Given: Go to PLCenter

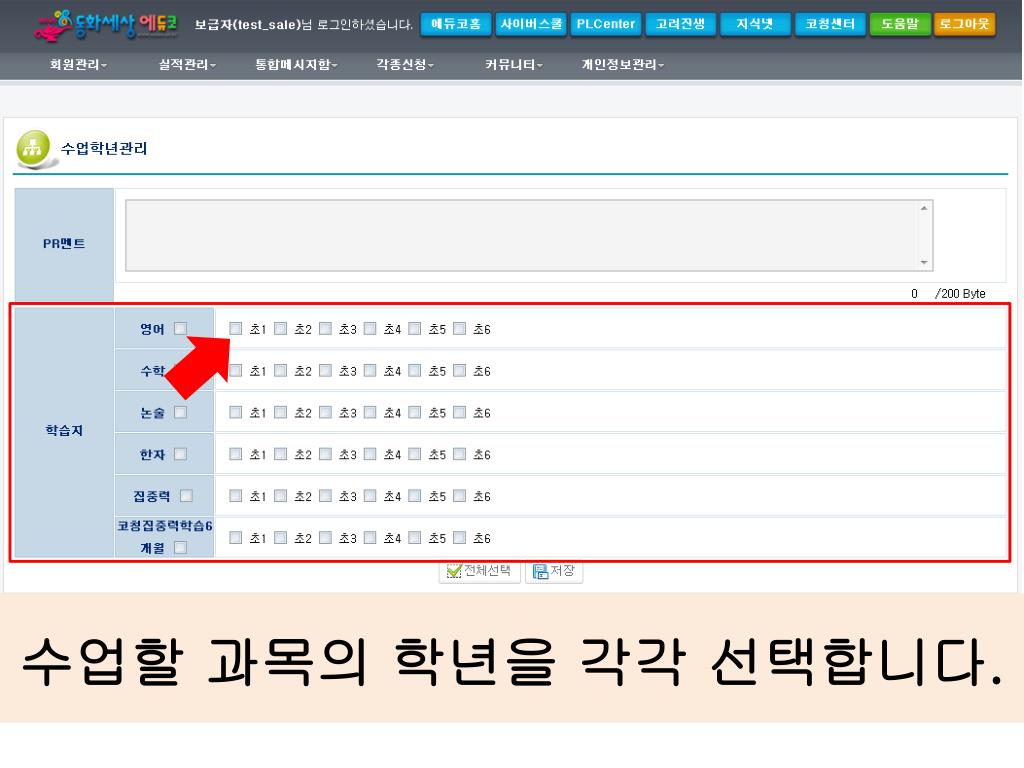Looking at the screenshot, I should (x=605, y=24).
